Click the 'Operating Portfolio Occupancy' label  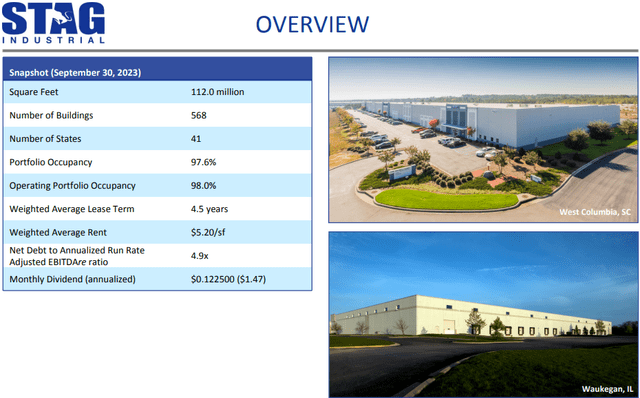pyautogui.click(x=72, y=185)
